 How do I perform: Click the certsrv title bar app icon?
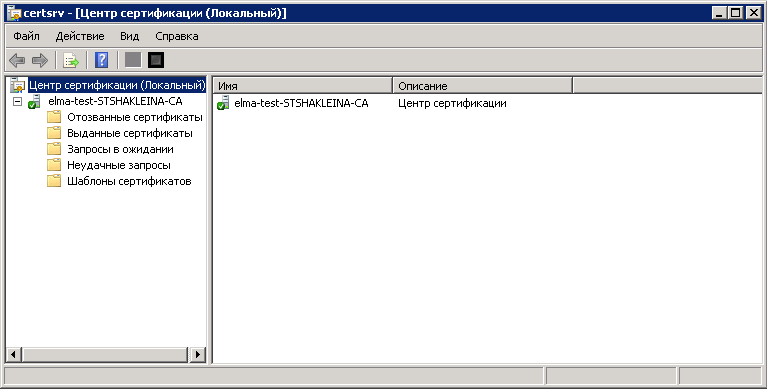pyautogui.click(x=14, y=13)
